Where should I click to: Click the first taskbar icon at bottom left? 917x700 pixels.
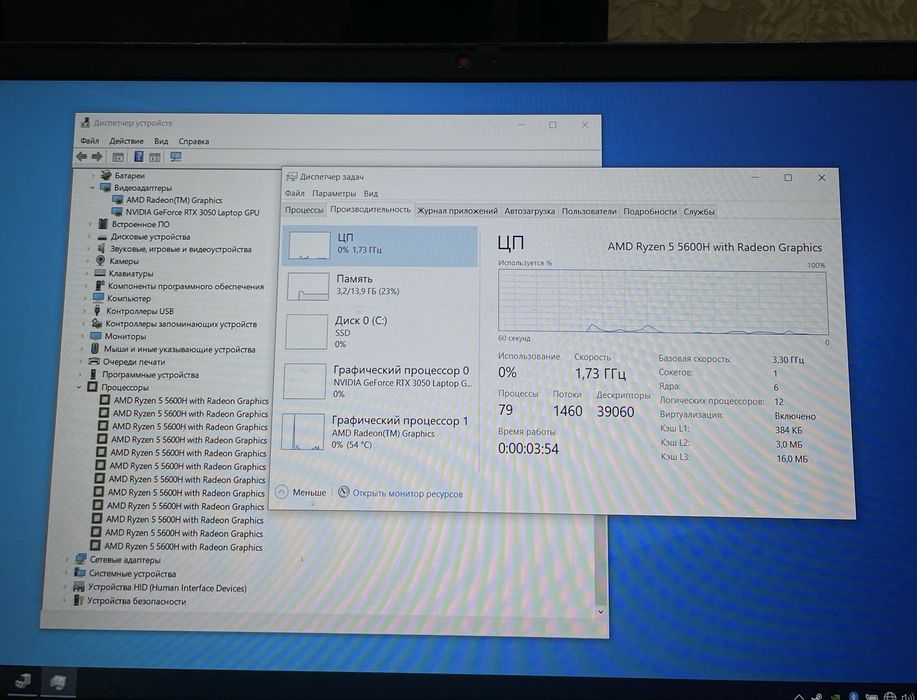[x=23, y=681]
